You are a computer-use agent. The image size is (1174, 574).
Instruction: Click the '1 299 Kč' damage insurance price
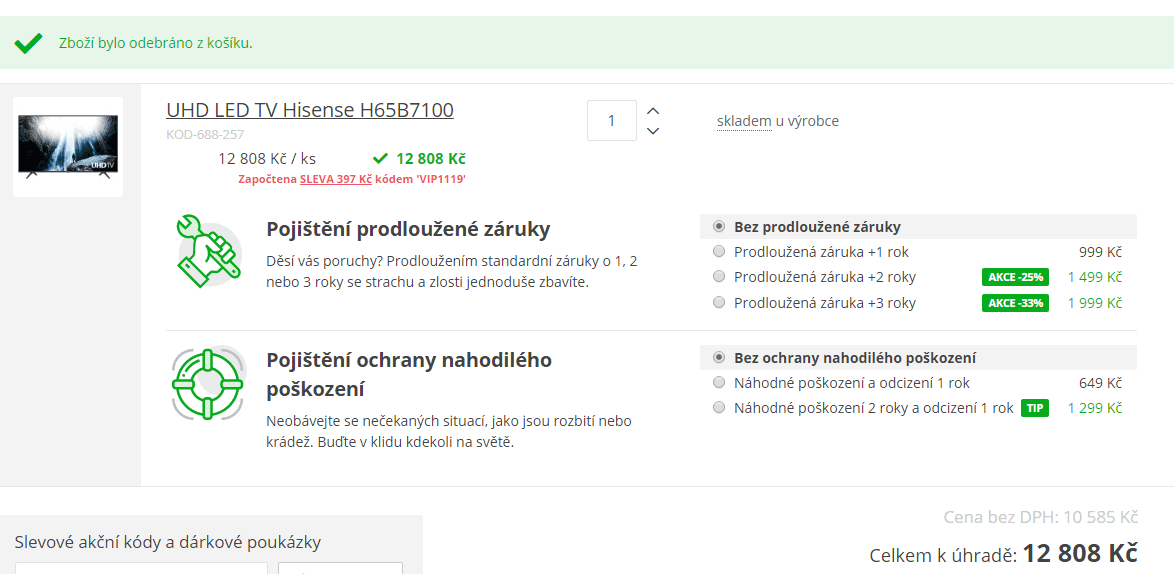coord(1095,409)
